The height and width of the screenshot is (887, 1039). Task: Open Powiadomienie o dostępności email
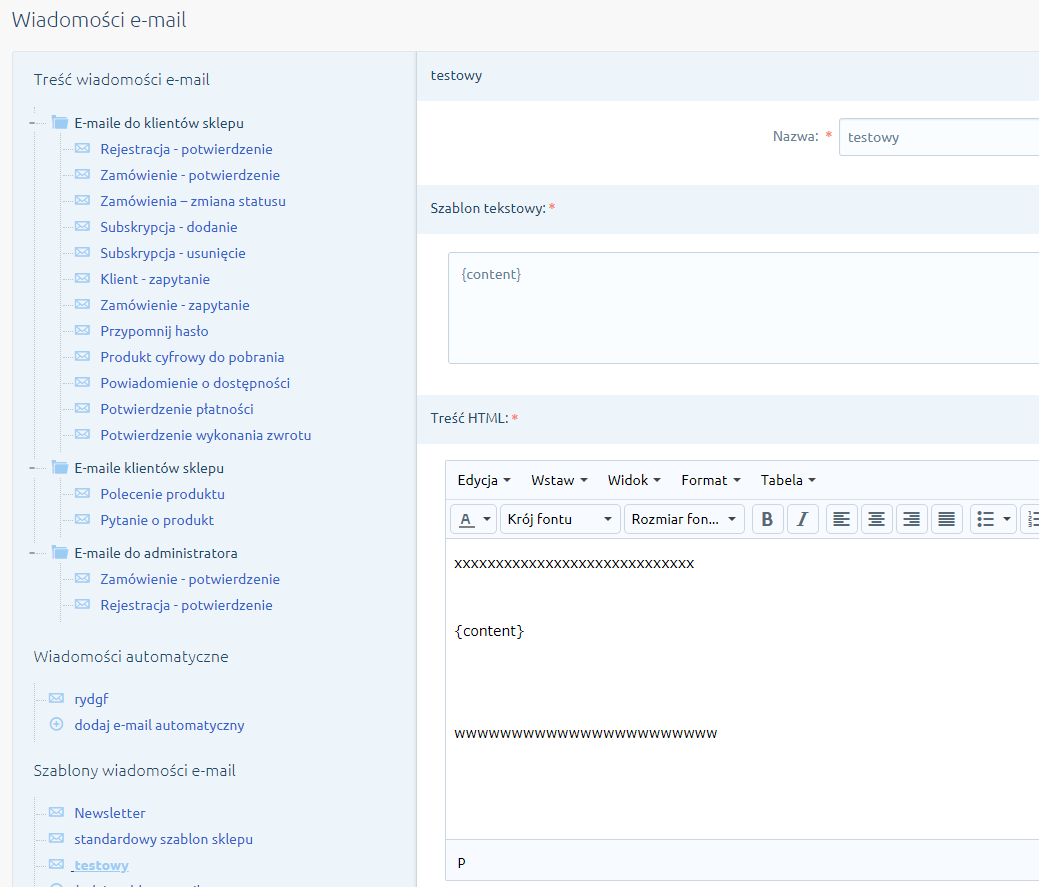195,384
